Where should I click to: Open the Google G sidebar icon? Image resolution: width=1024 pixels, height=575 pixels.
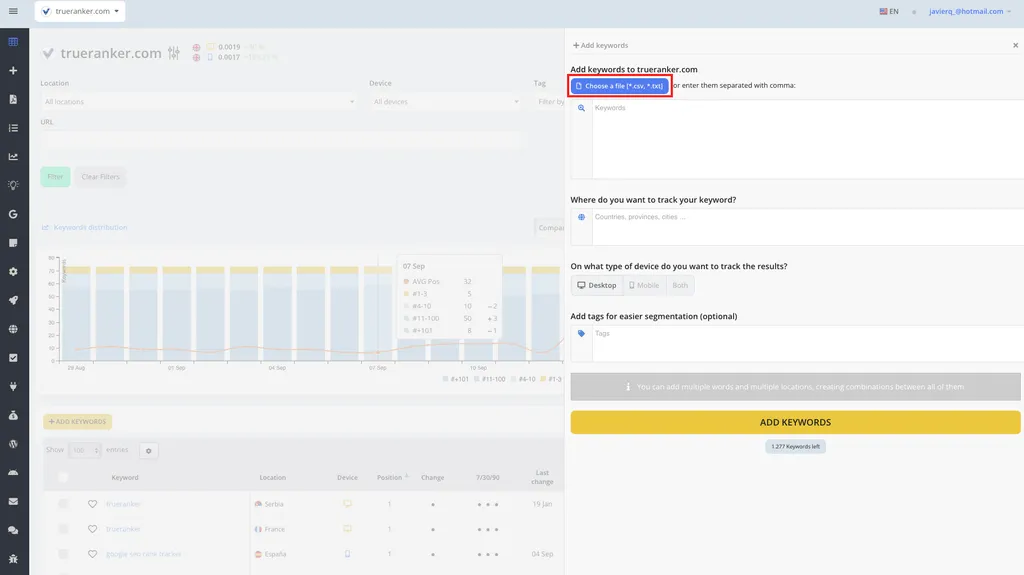pyautogui.click(x=13, y=214)
